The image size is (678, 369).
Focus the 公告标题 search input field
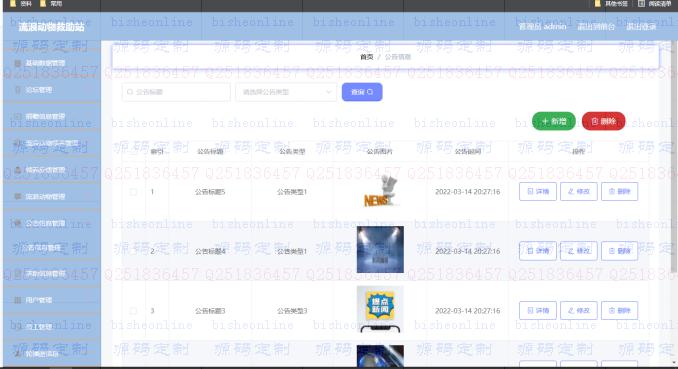click(176, 92)
